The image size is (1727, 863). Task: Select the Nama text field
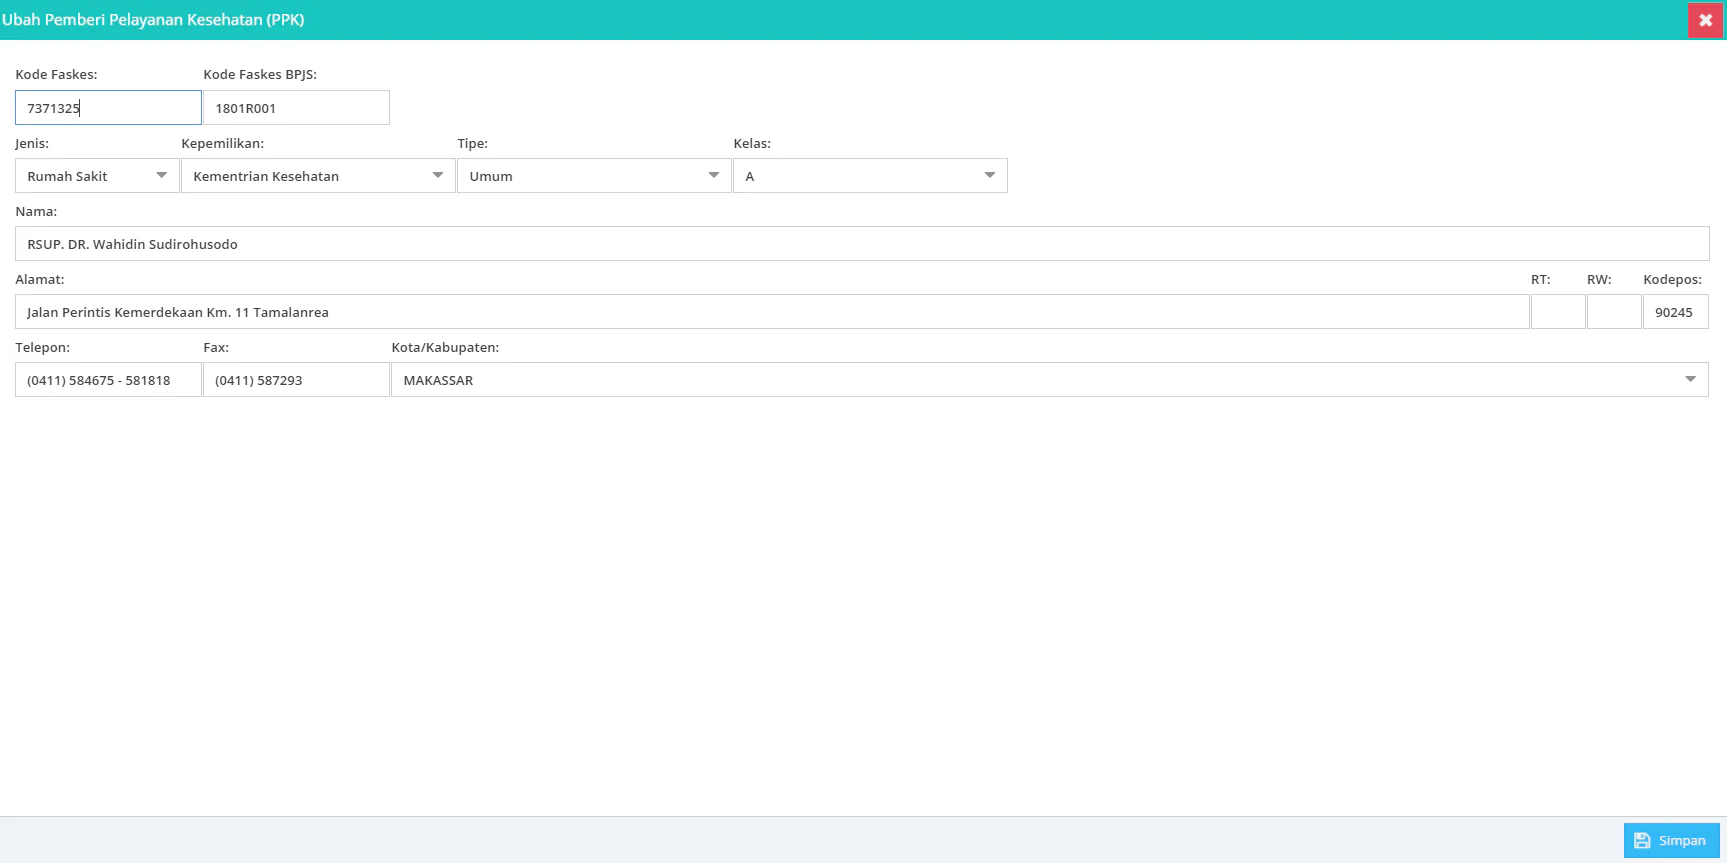pyautogui.click(x=862, y=244)
